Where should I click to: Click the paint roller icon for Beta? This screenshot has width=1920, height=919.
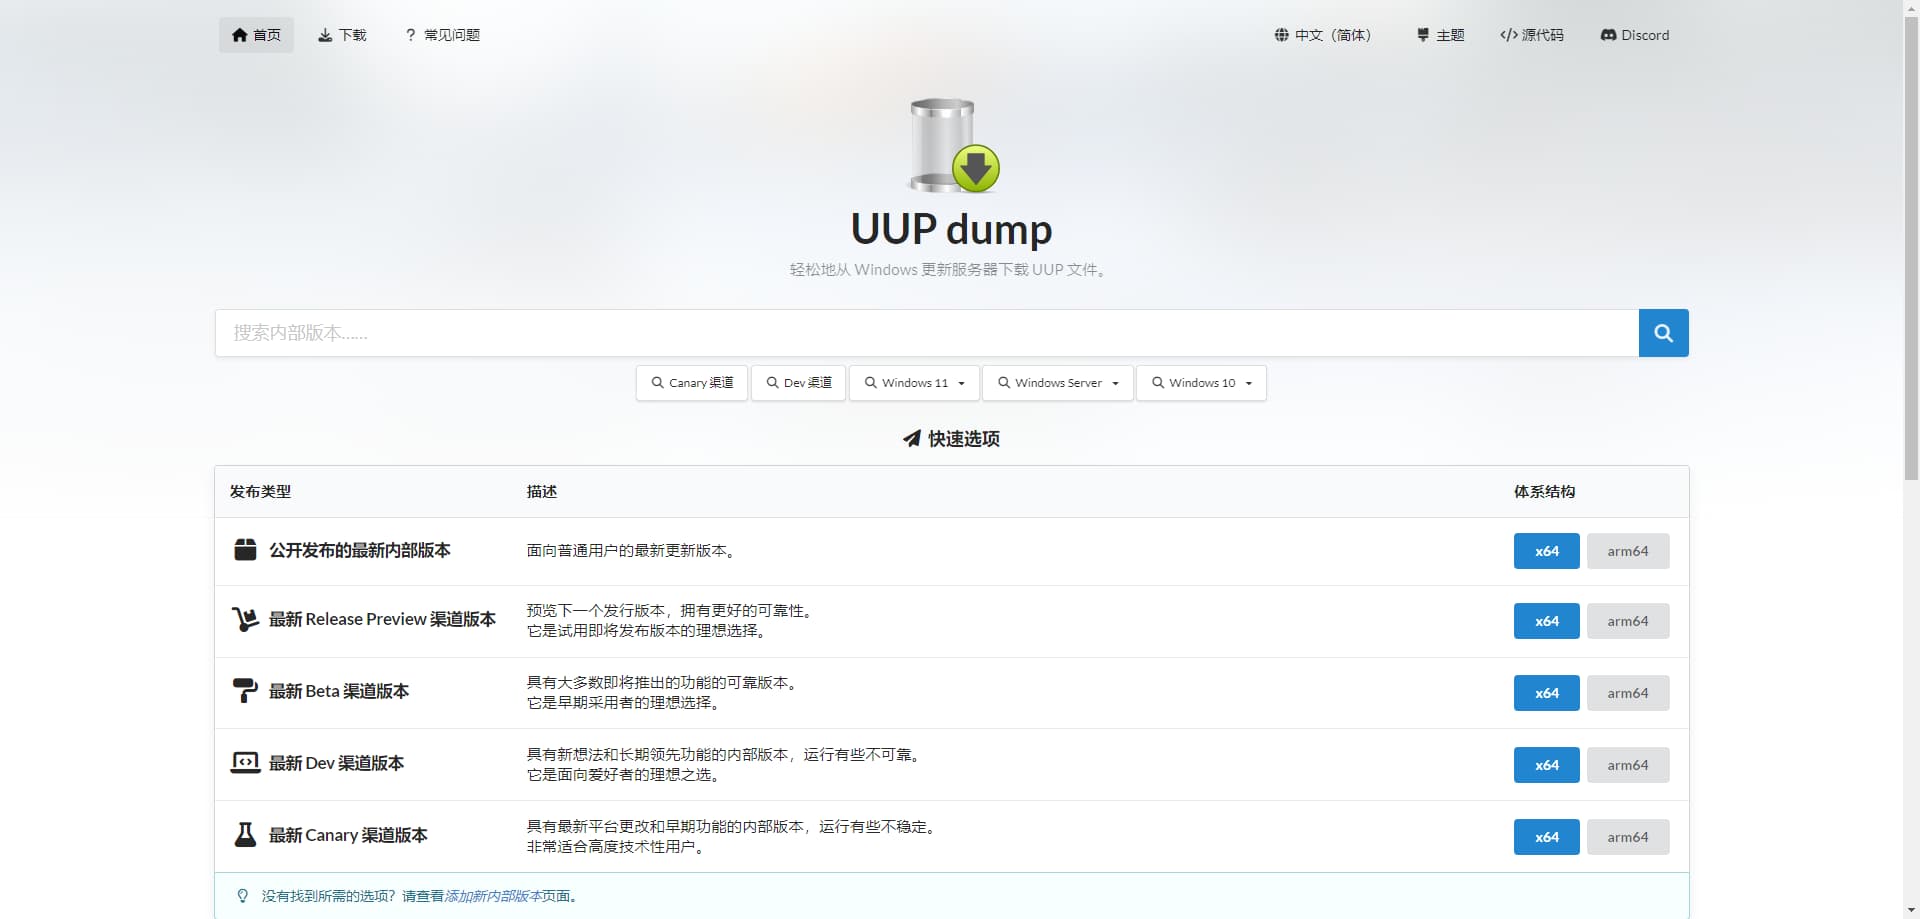tap(245, 691)
